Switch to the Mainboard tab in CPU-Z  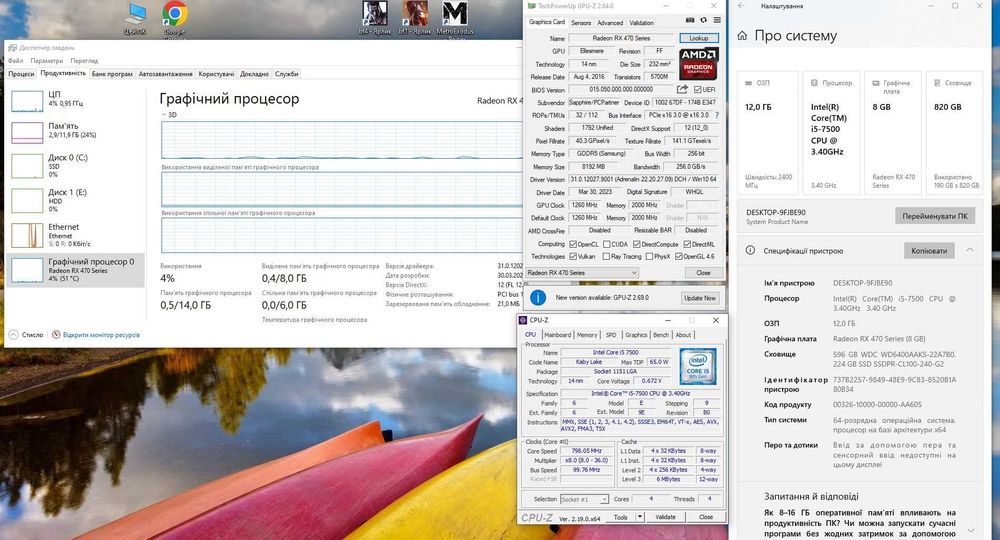point(557,335)
